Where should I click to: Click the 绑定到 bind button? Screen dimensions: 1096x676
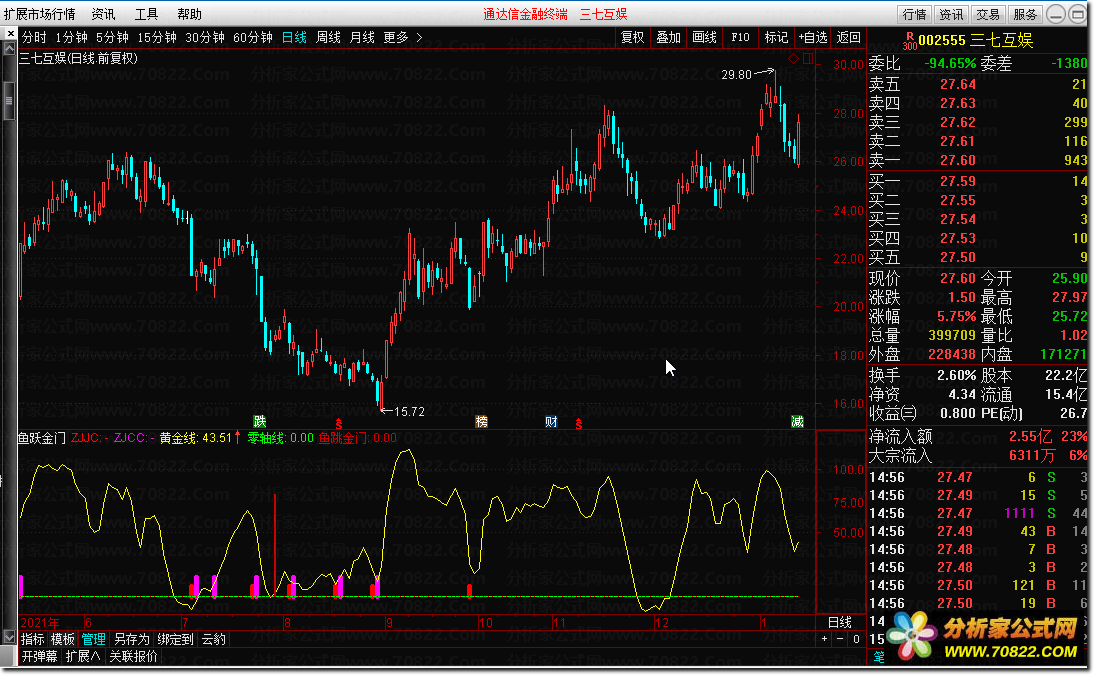[175, 639]
